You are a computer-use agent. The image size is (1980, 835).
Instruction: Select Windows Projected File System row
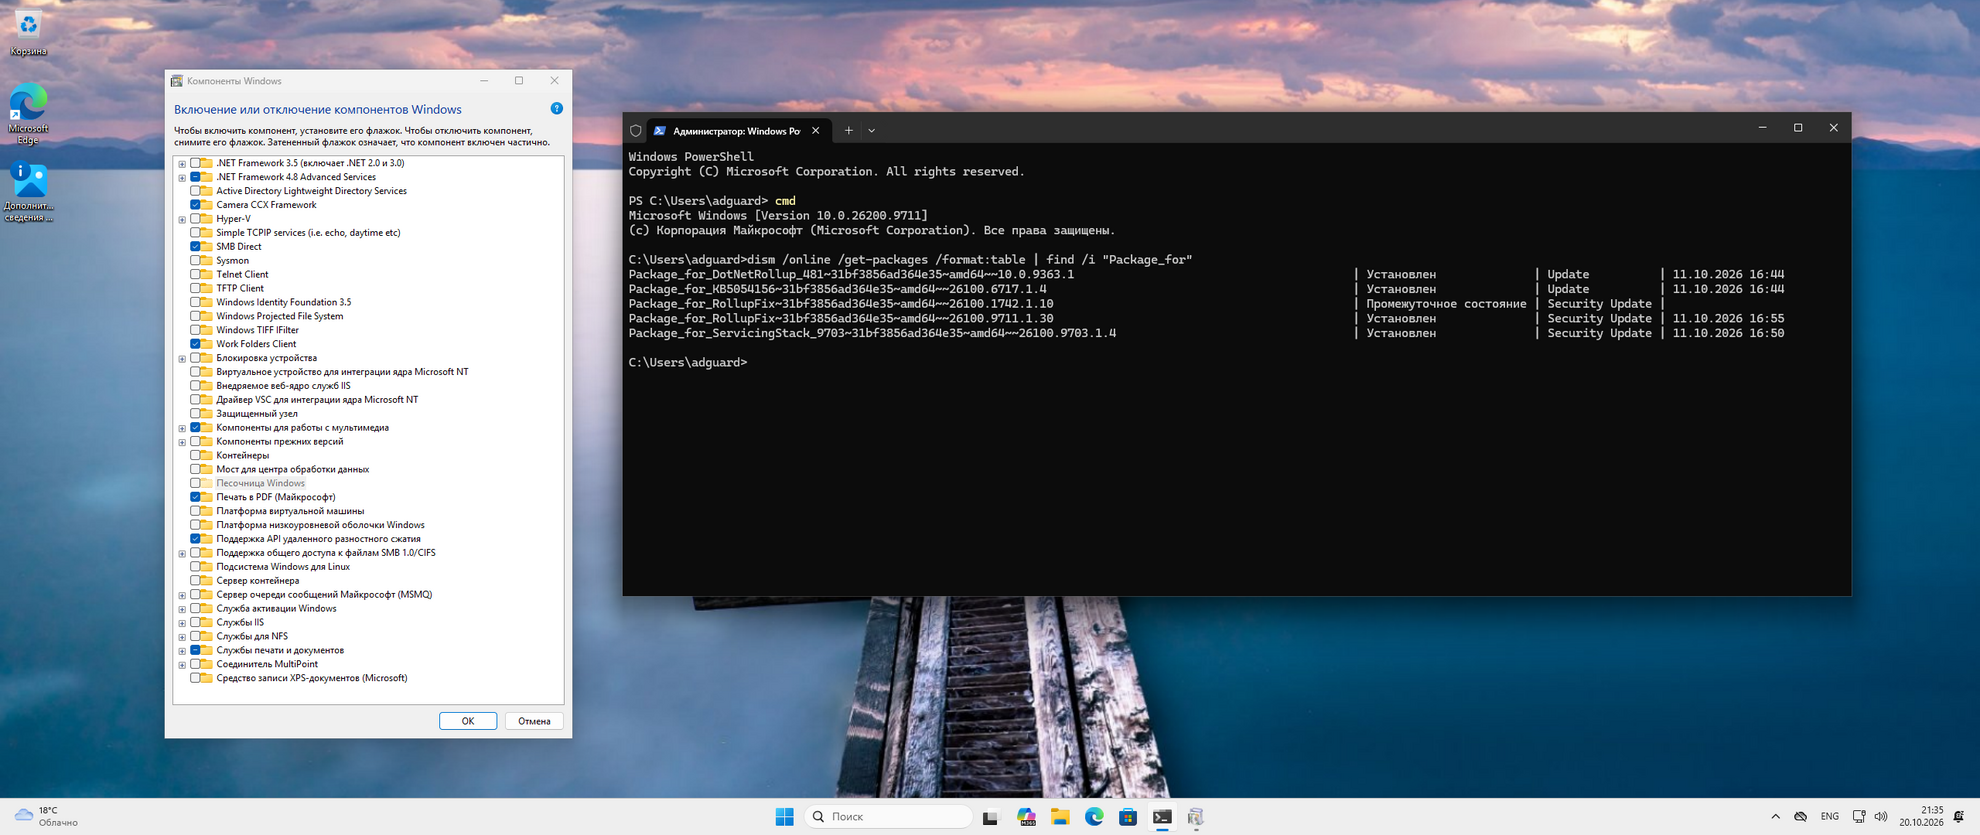pos(279,316)
